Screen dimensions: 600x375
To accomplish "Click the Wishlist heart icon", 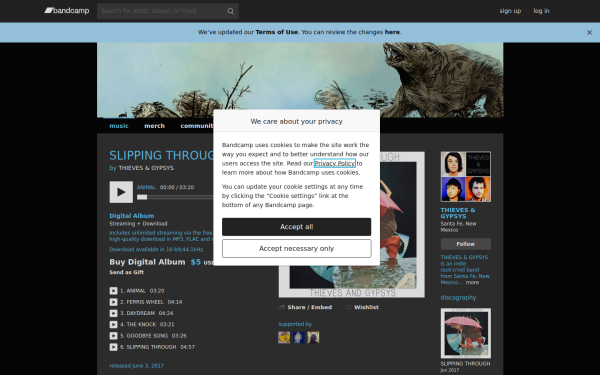I will click(348, 307).
